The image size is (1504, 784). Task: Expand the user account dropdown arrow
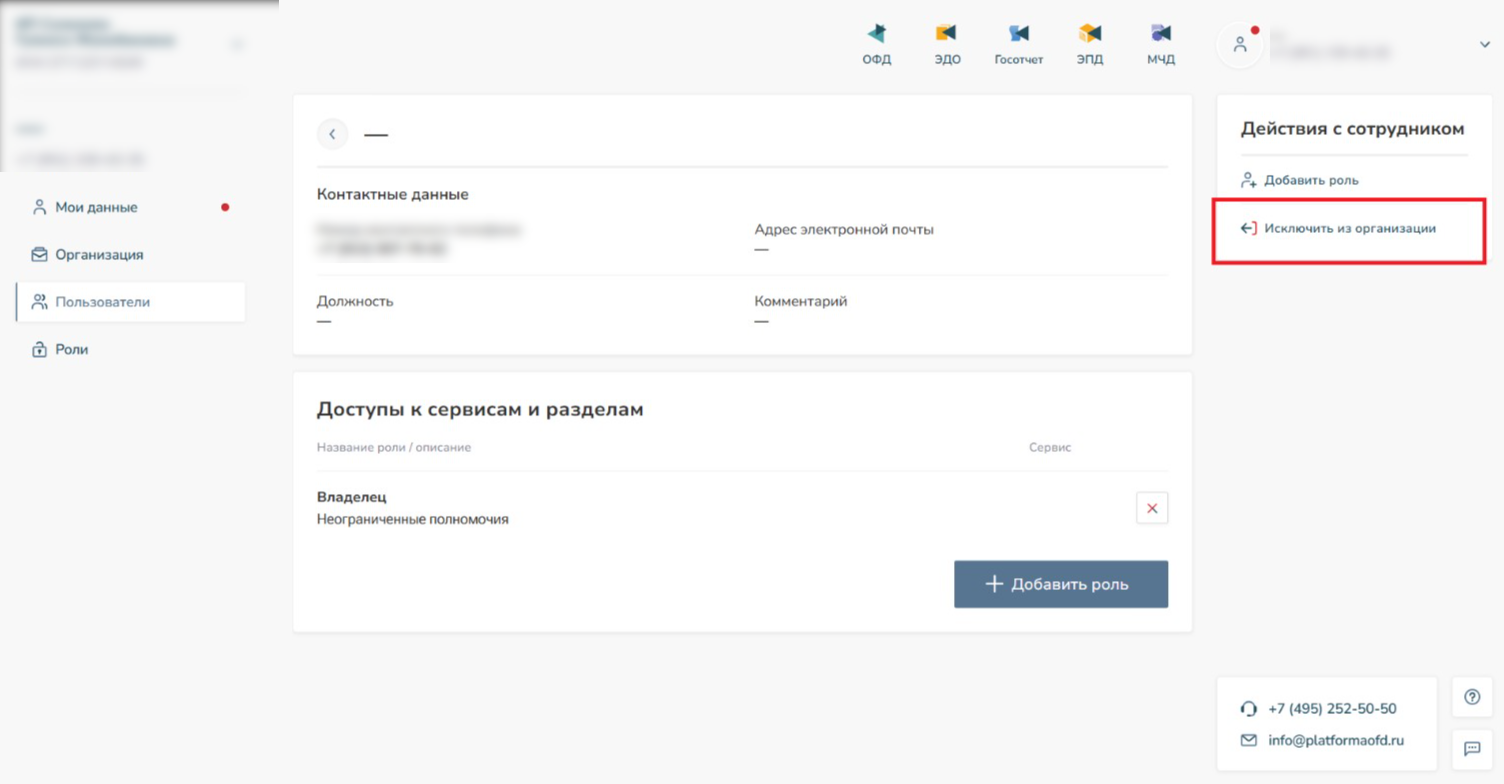click(1484, 45)
